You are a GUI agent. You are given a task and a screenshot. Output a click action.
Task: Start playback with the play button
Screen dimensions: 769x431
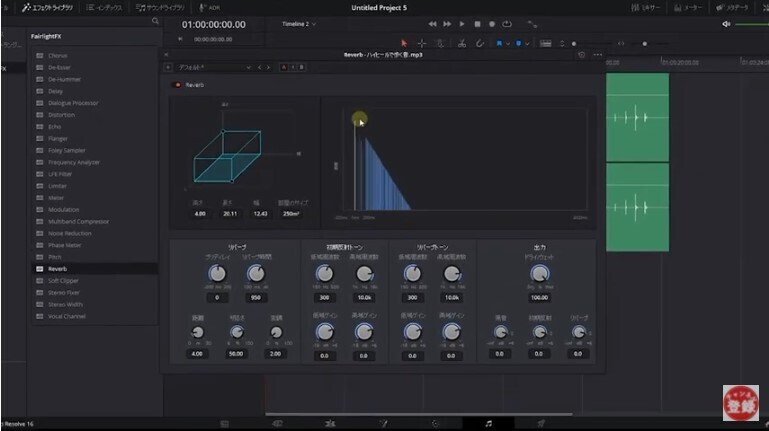click(462, 24)
